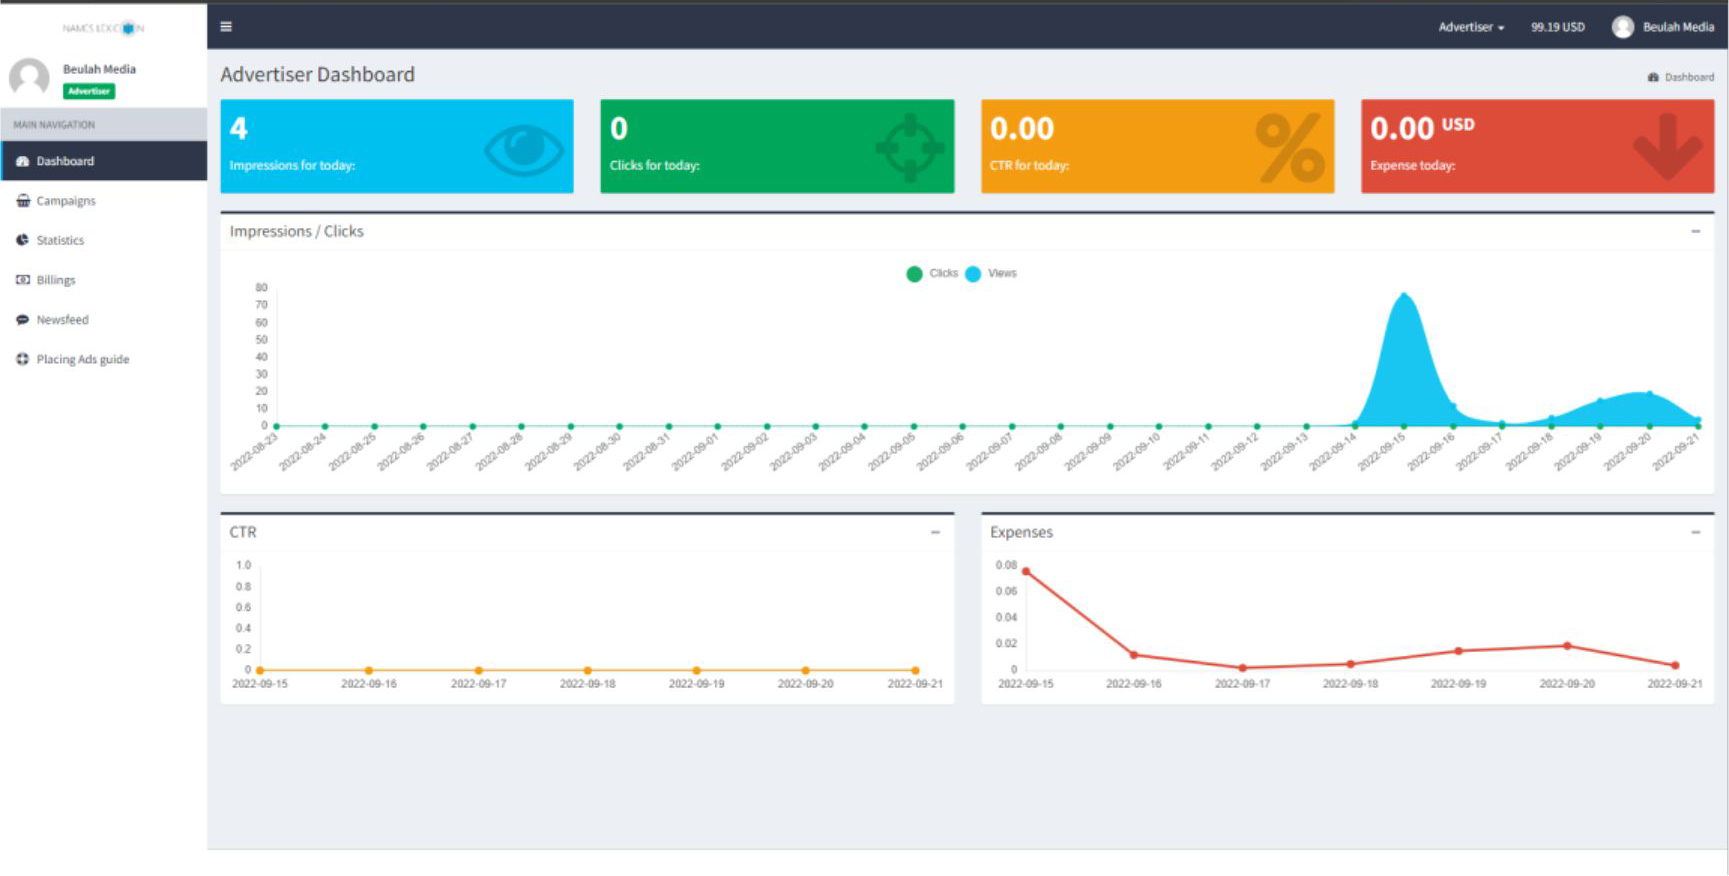
Task: Click the Dashboard speedometer icon in sidebar
Action: [22, 161]
